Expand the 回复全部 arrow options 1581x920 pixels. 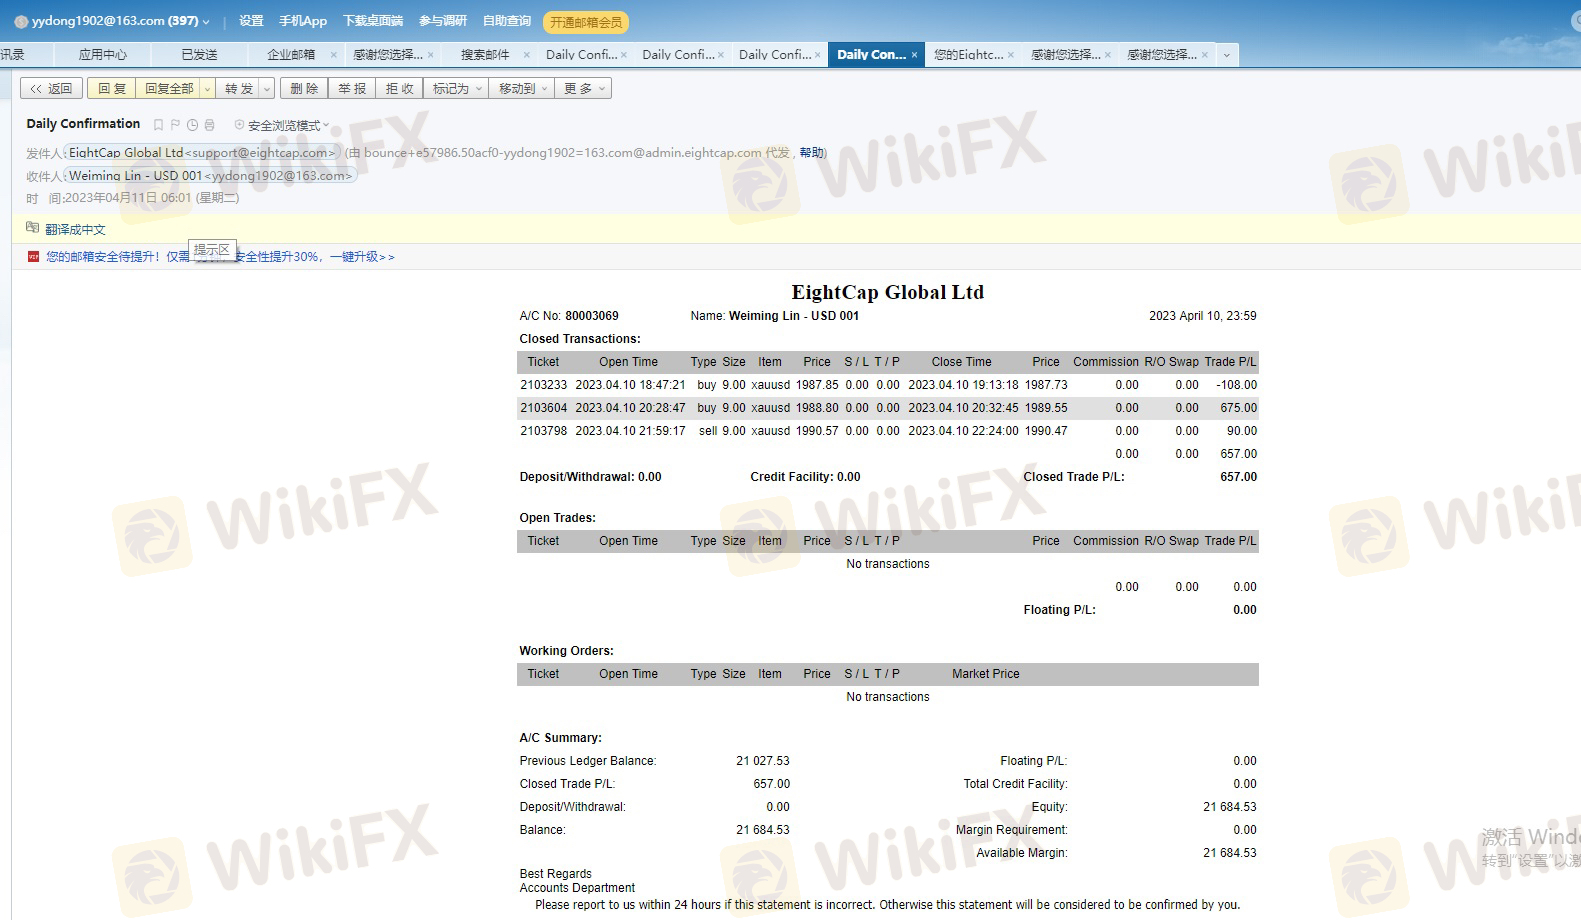(207, 89)
